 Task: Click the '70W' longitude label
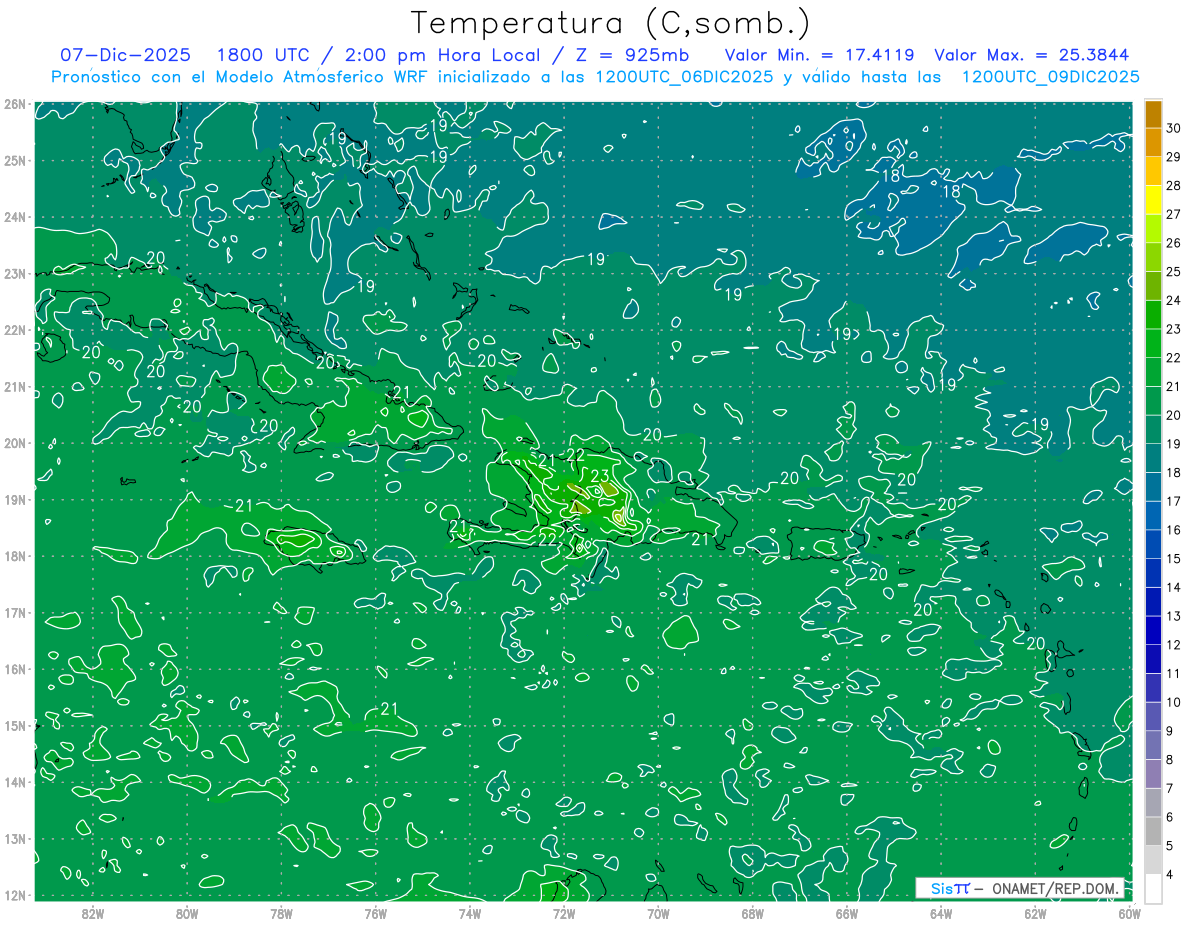pyautogui.click(x=657, y=913)
